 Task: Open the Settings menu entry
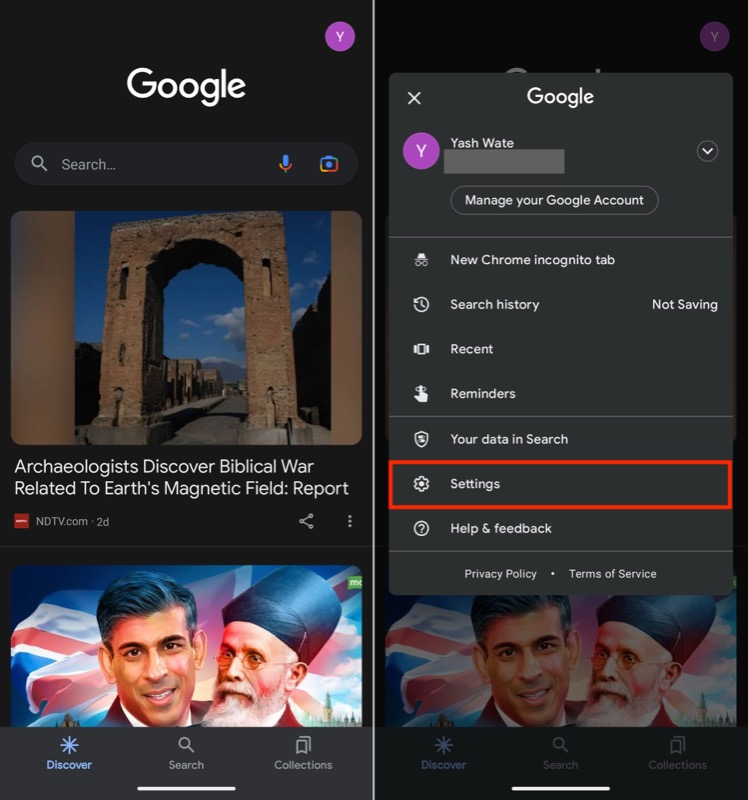561,484
